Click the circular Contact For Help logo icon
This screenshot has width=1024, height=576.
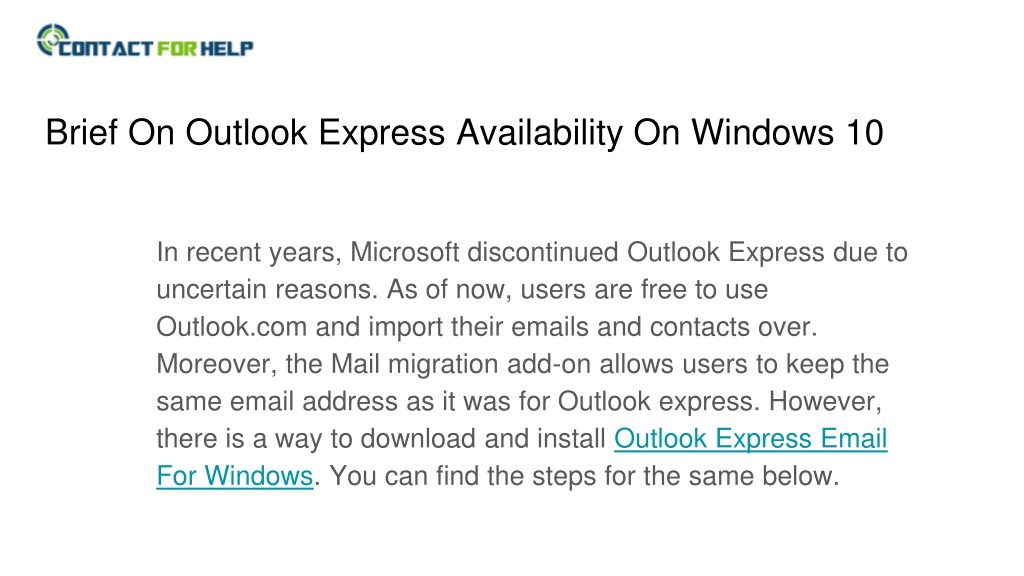pos(52,39)
